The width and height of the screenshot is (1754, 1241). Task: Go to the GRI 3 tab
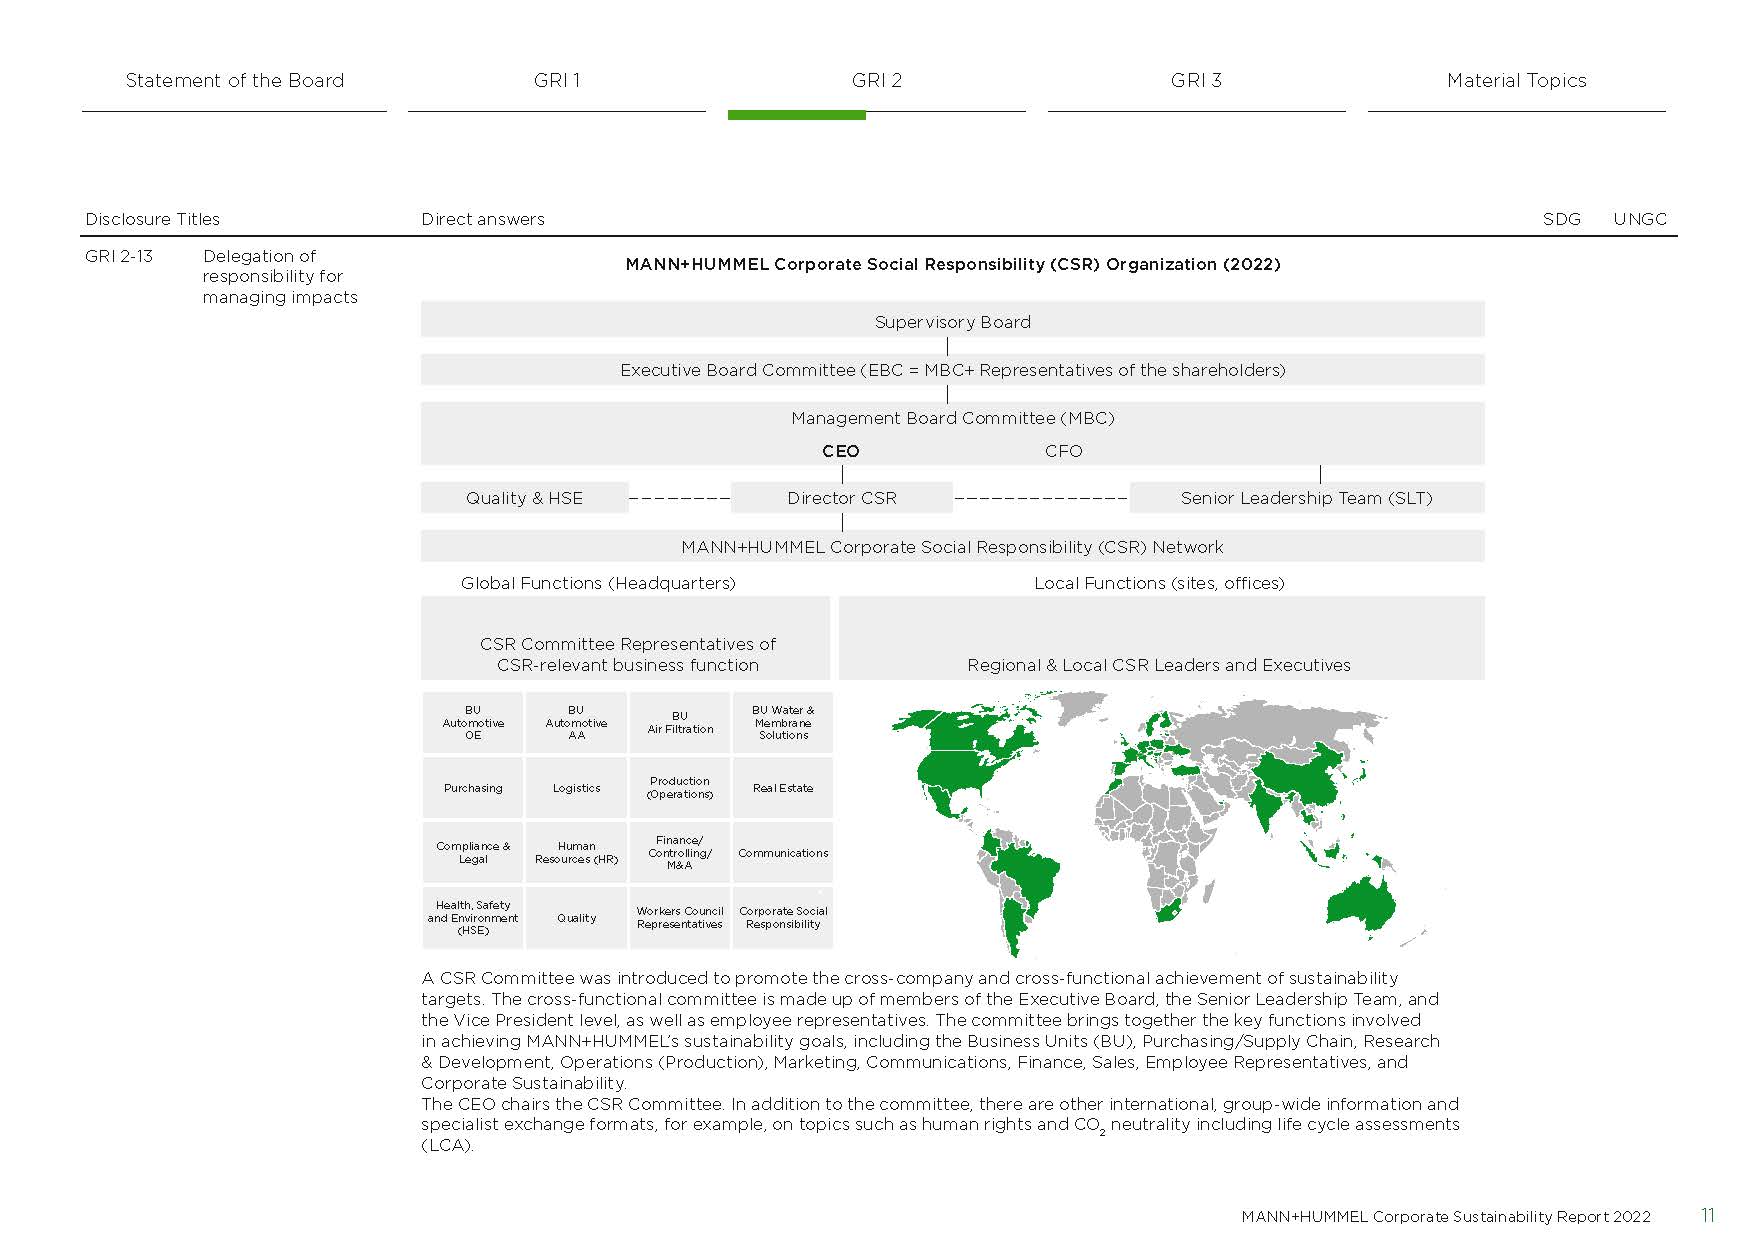(x=1196, y=81)
